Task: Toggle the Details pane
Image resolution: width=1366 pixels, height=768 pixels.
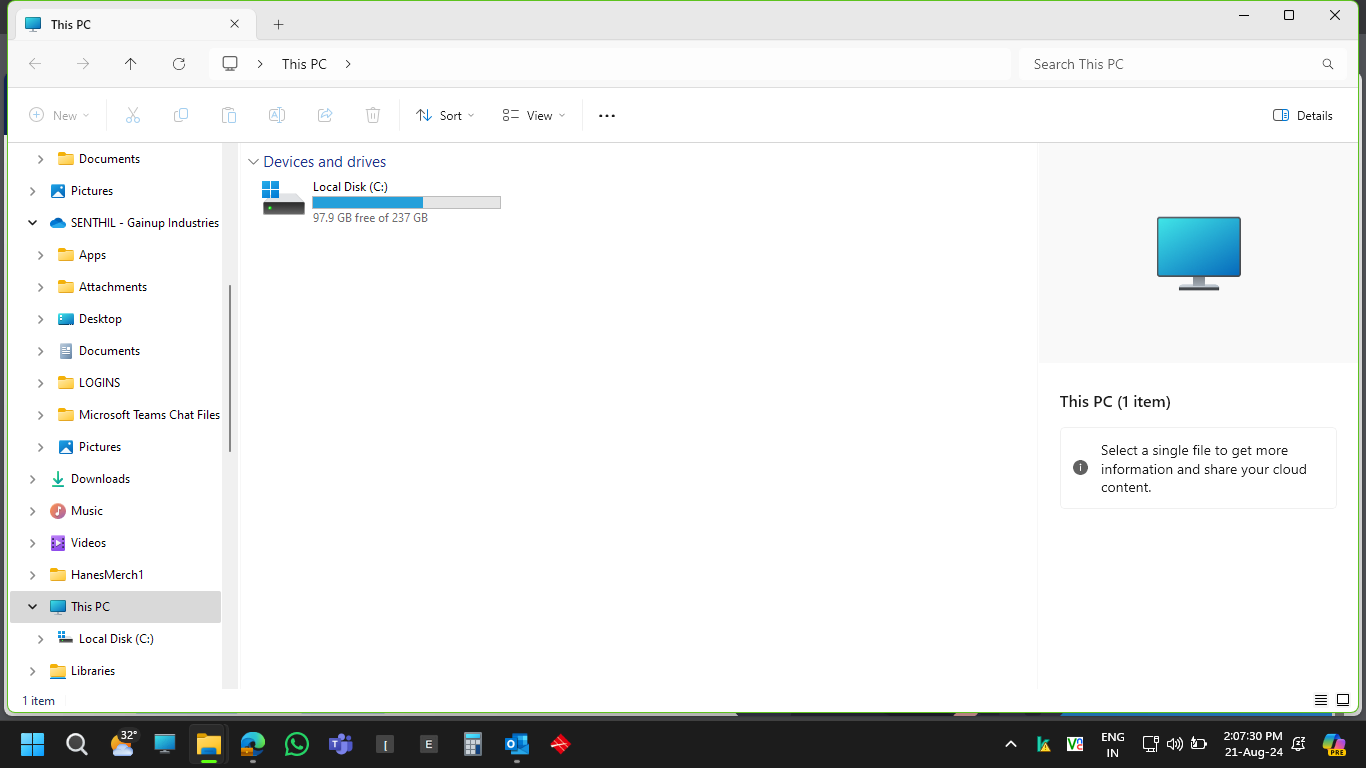Action: click(x=1303, y=116)
